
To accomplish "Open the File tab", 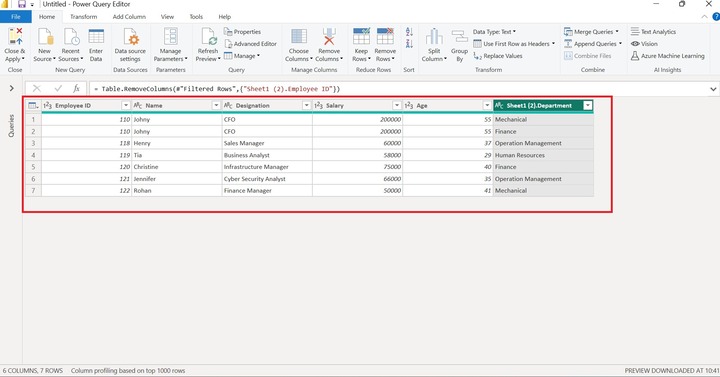I will [16, 17].
